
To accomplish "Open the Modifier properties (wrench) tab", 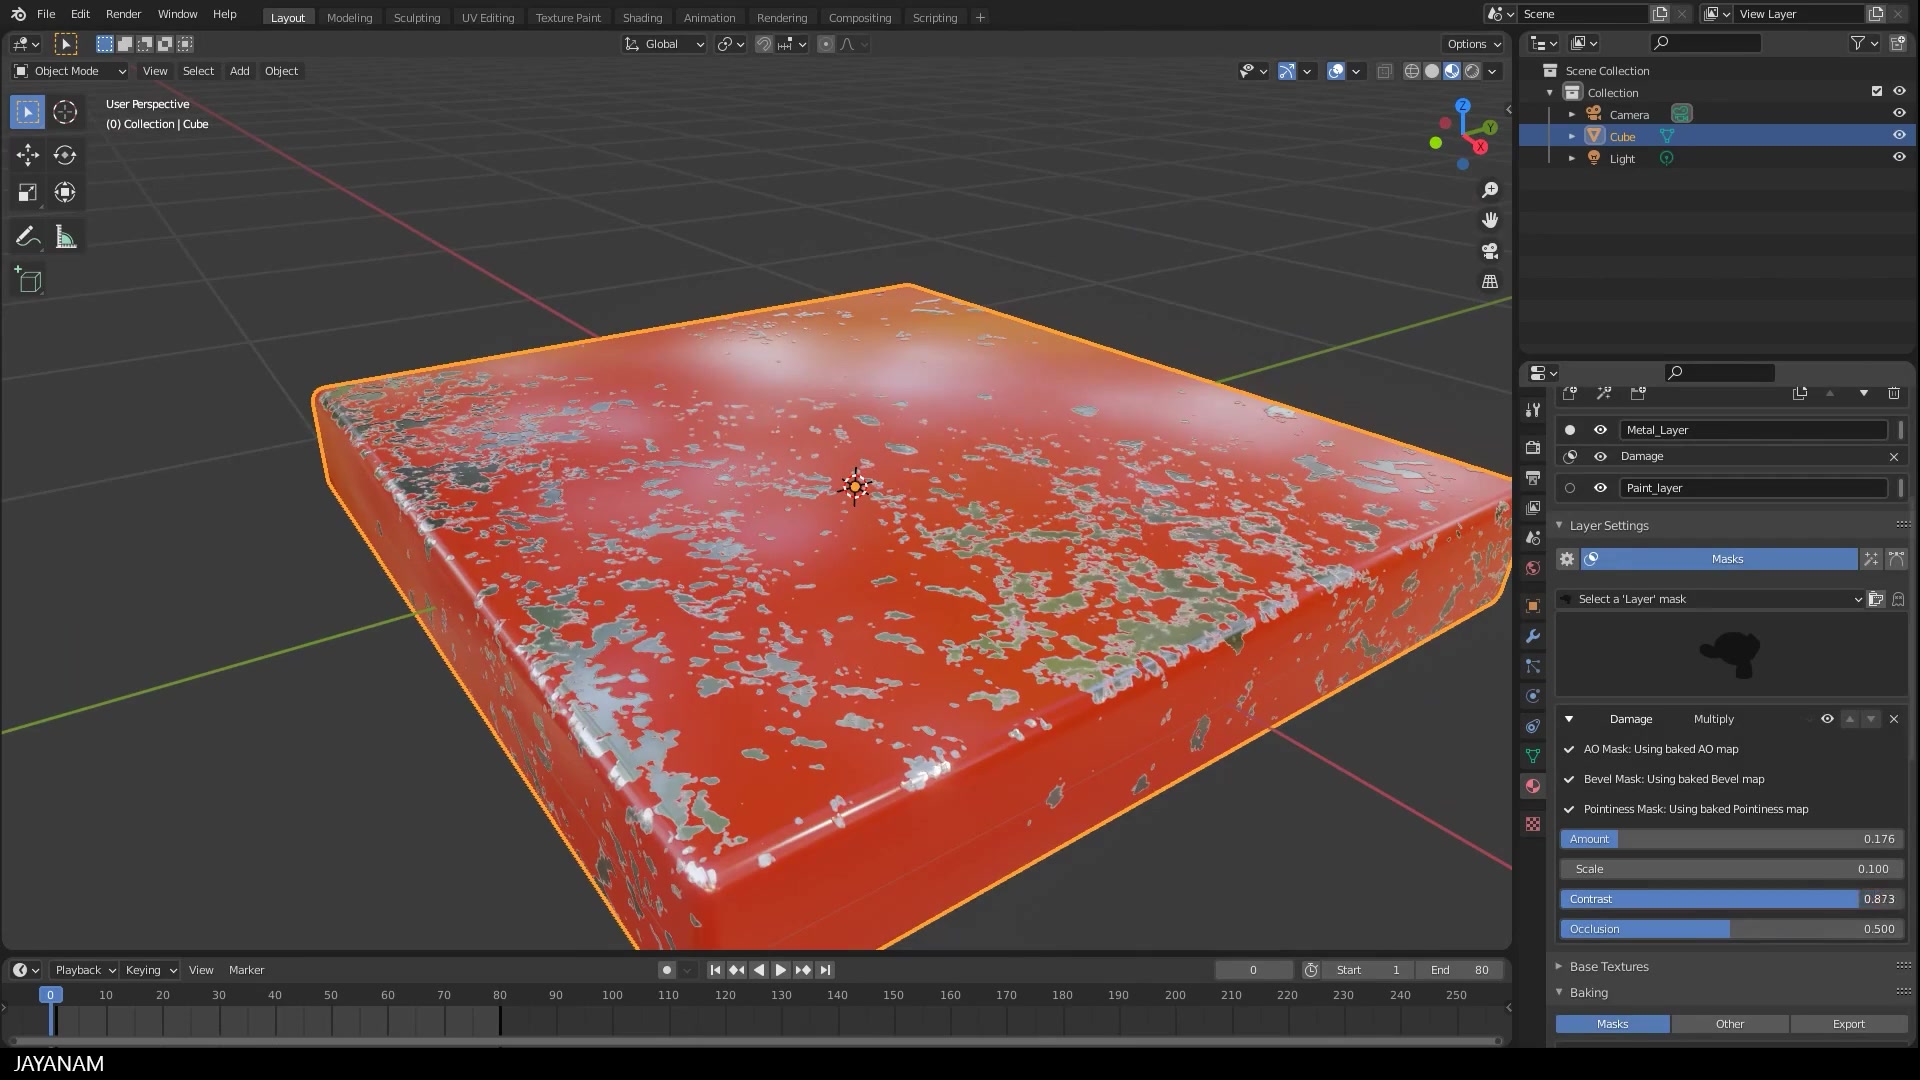I will [1532, 635].
